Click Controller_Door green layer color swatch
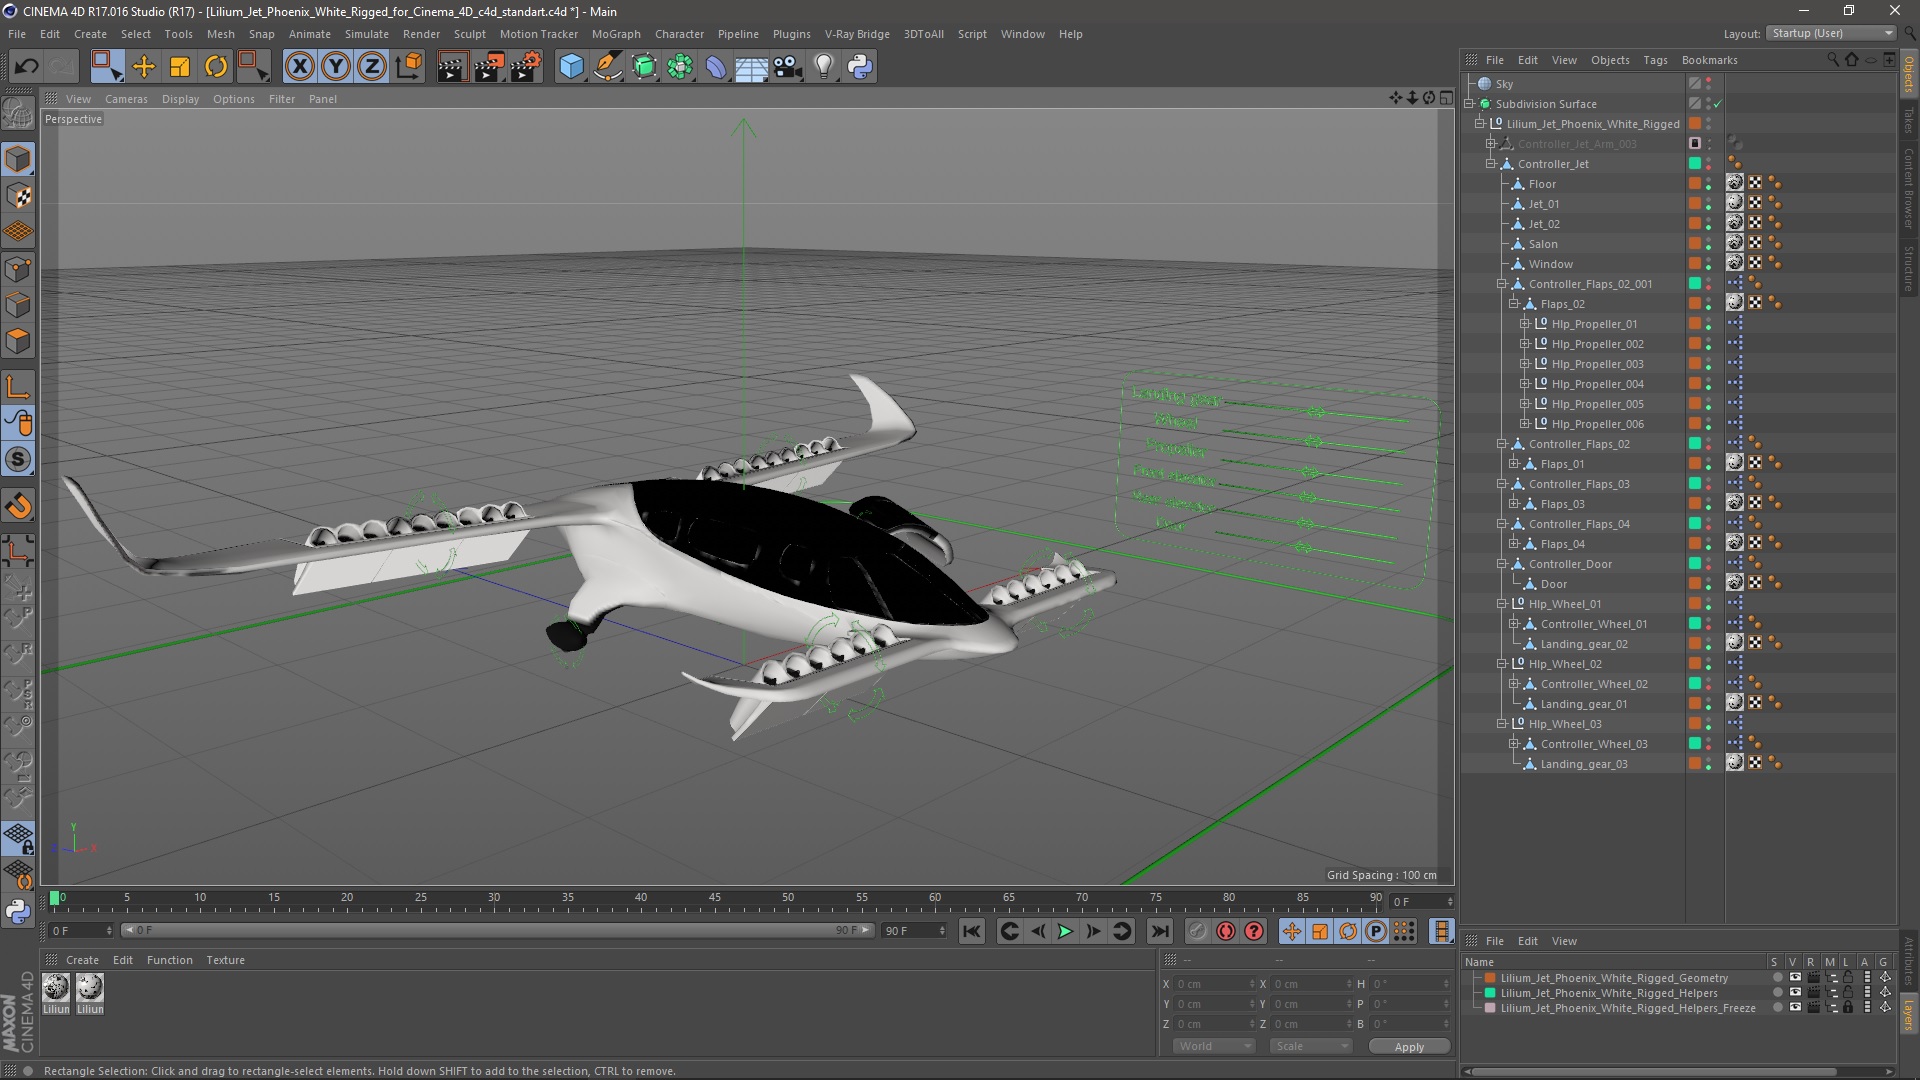 1695,564
